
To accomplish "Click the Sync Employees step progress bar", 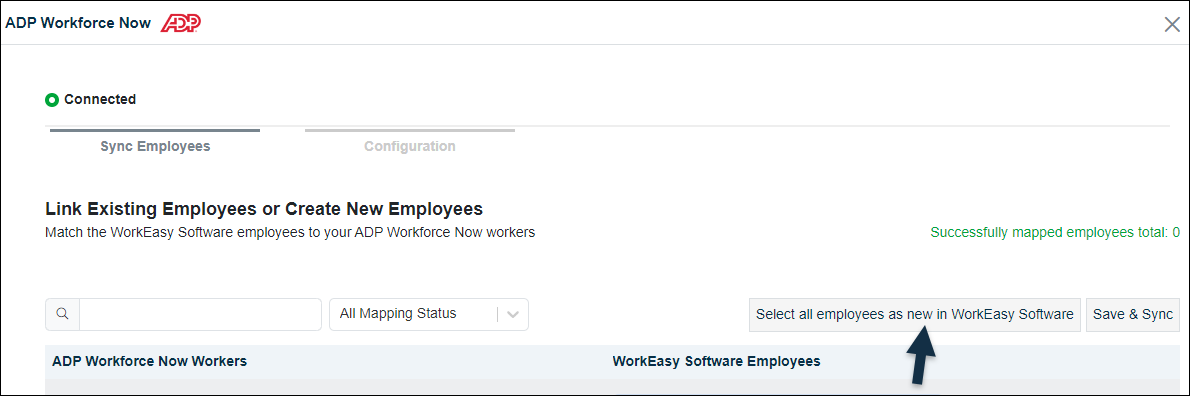I will point(155,130).
